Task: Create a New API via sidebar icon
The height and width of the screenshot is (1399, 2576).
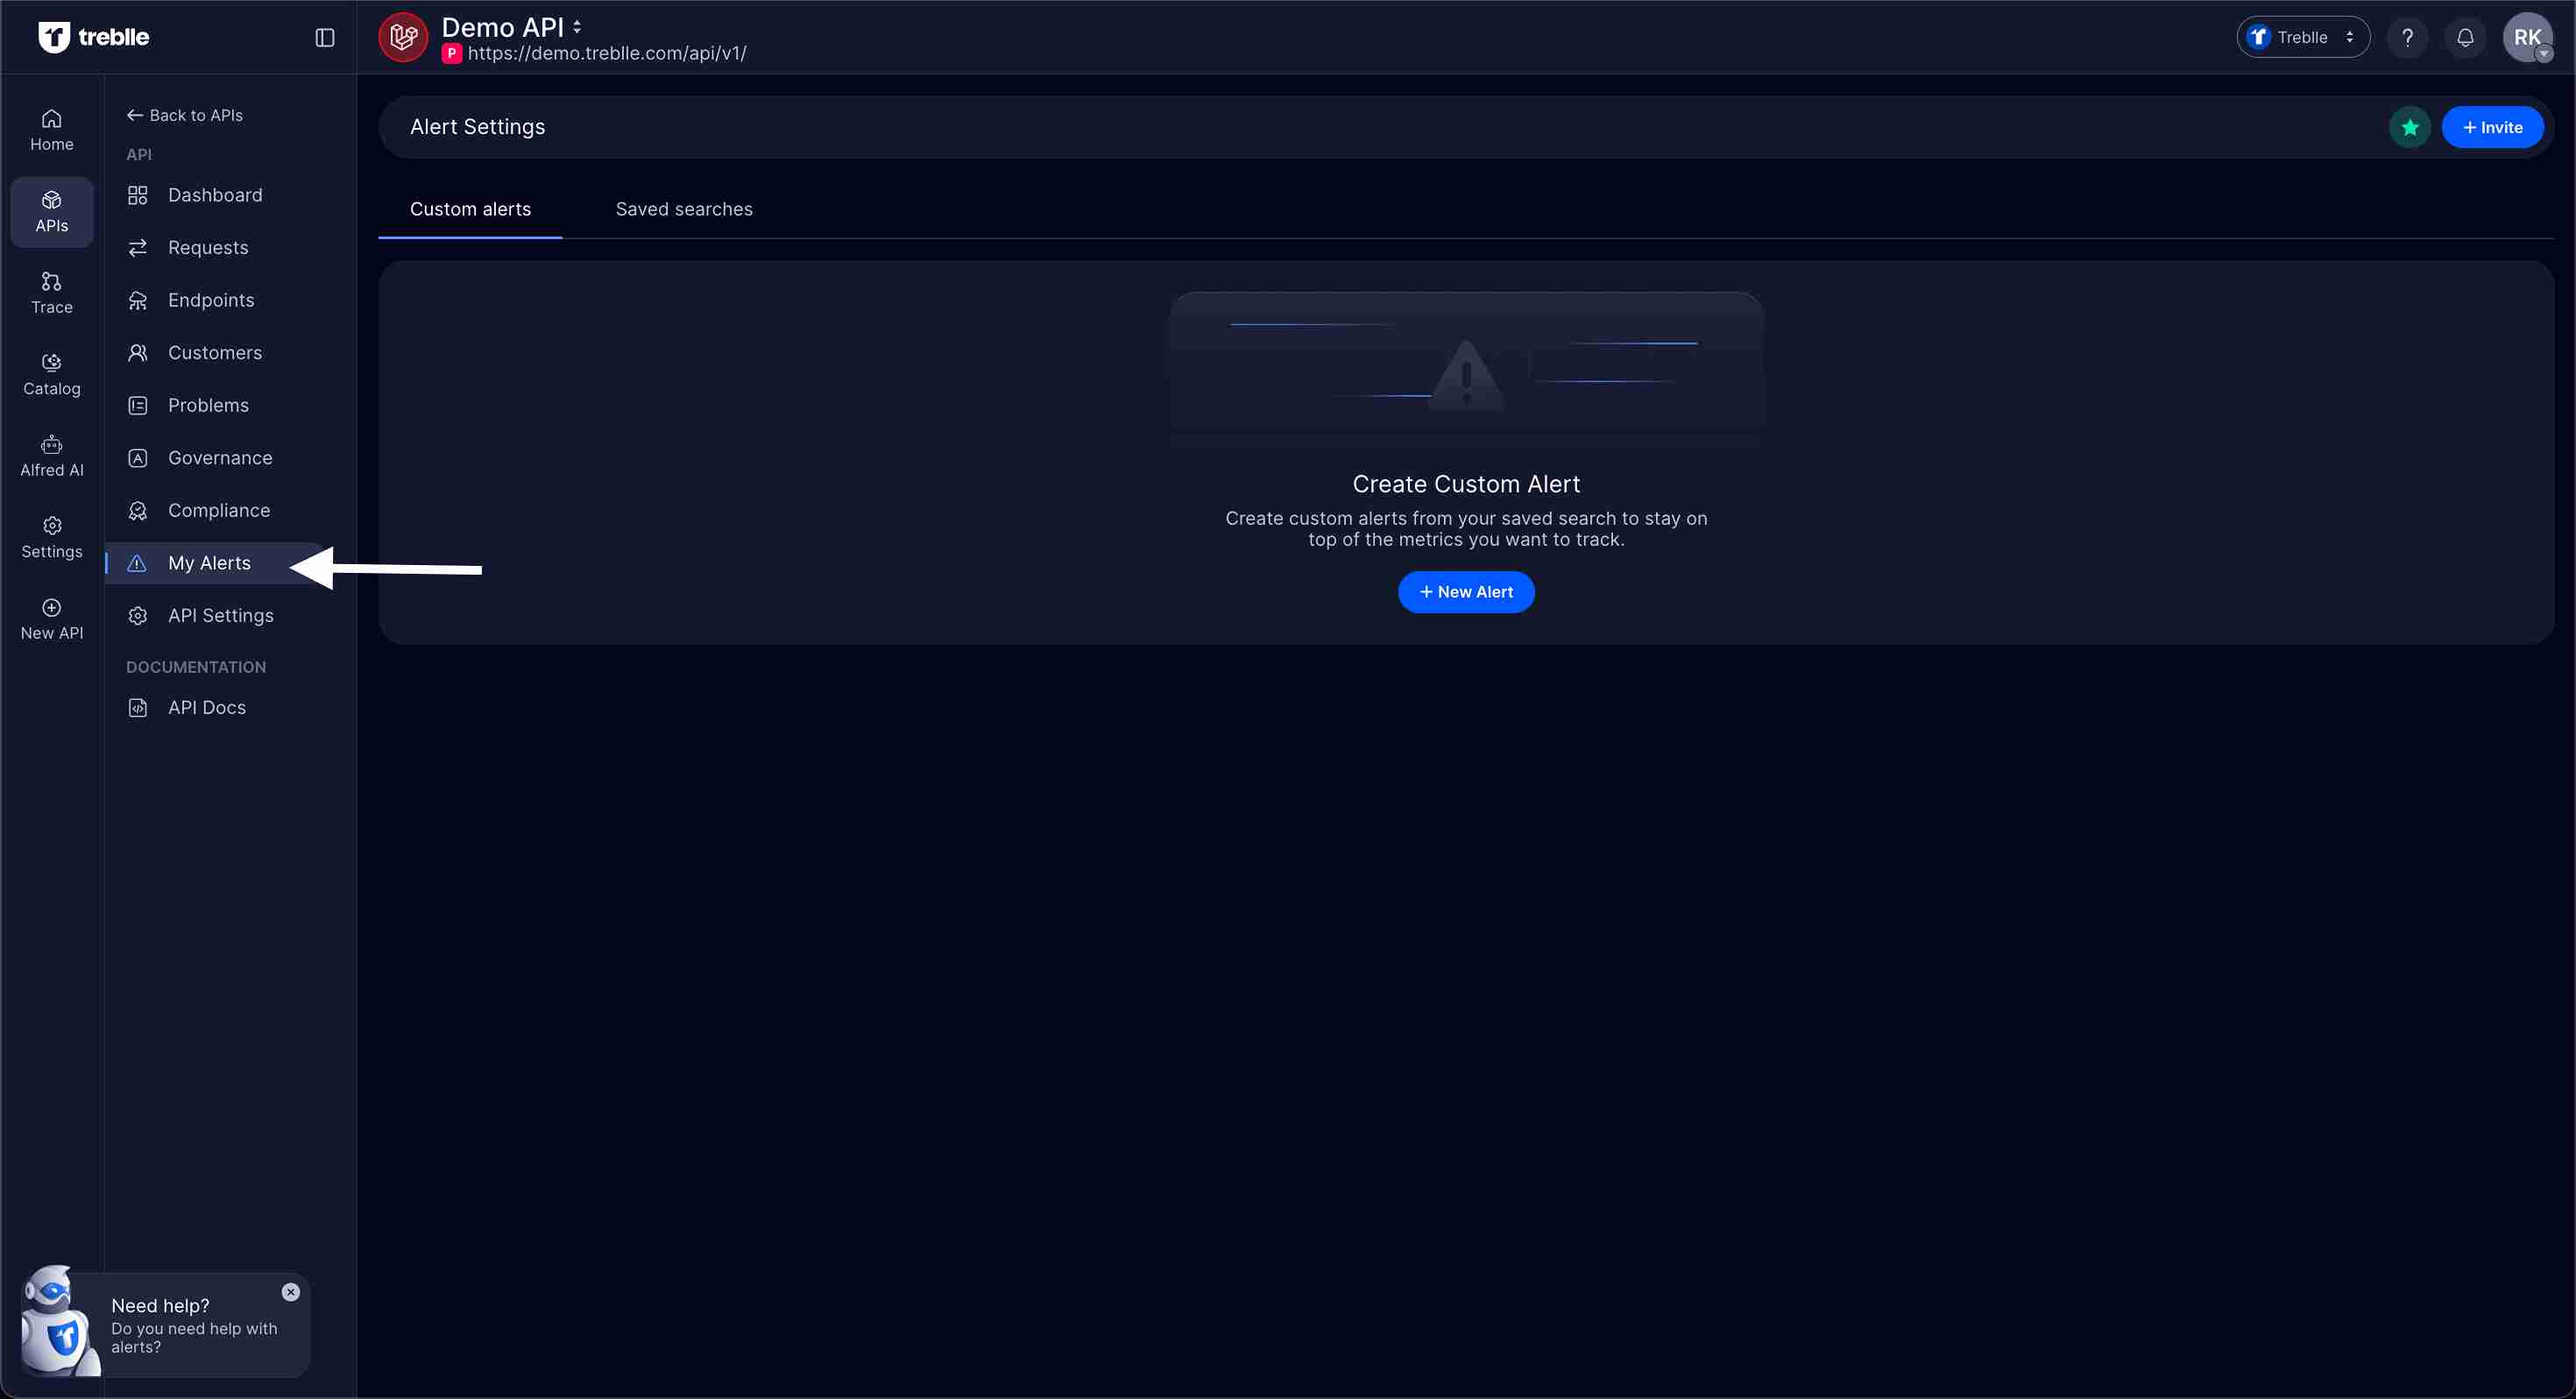Action: [x=51, y=618]
